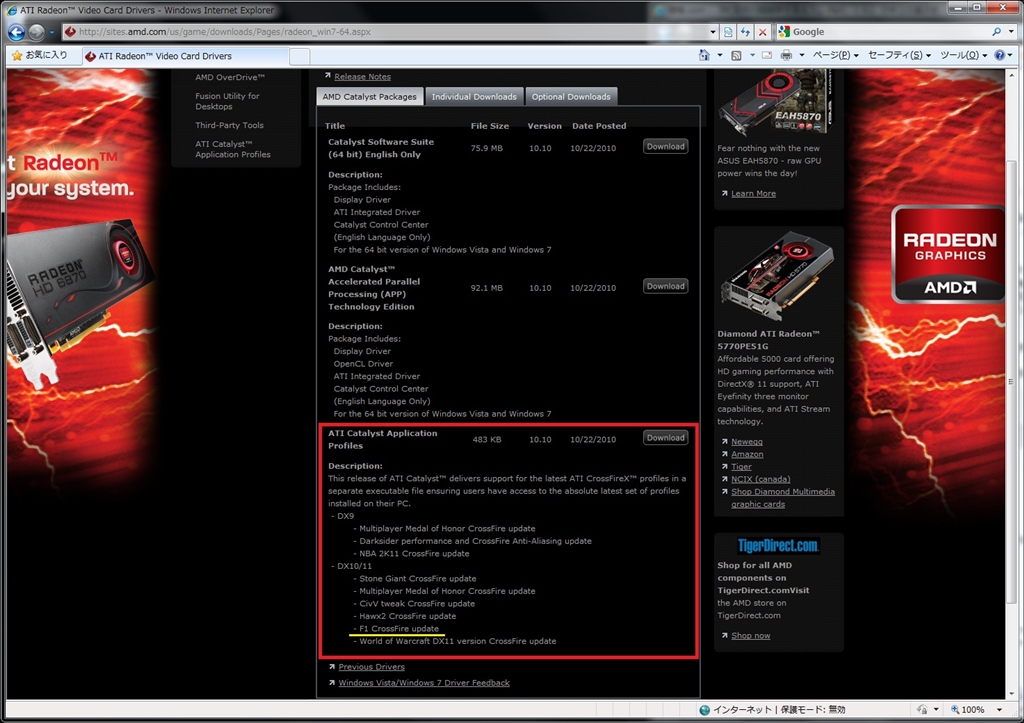The width and height of the screenshot is (1024, 723).
Task: Select the 'Stone Giant CrossFire update' line
Action: click(418, 578)
